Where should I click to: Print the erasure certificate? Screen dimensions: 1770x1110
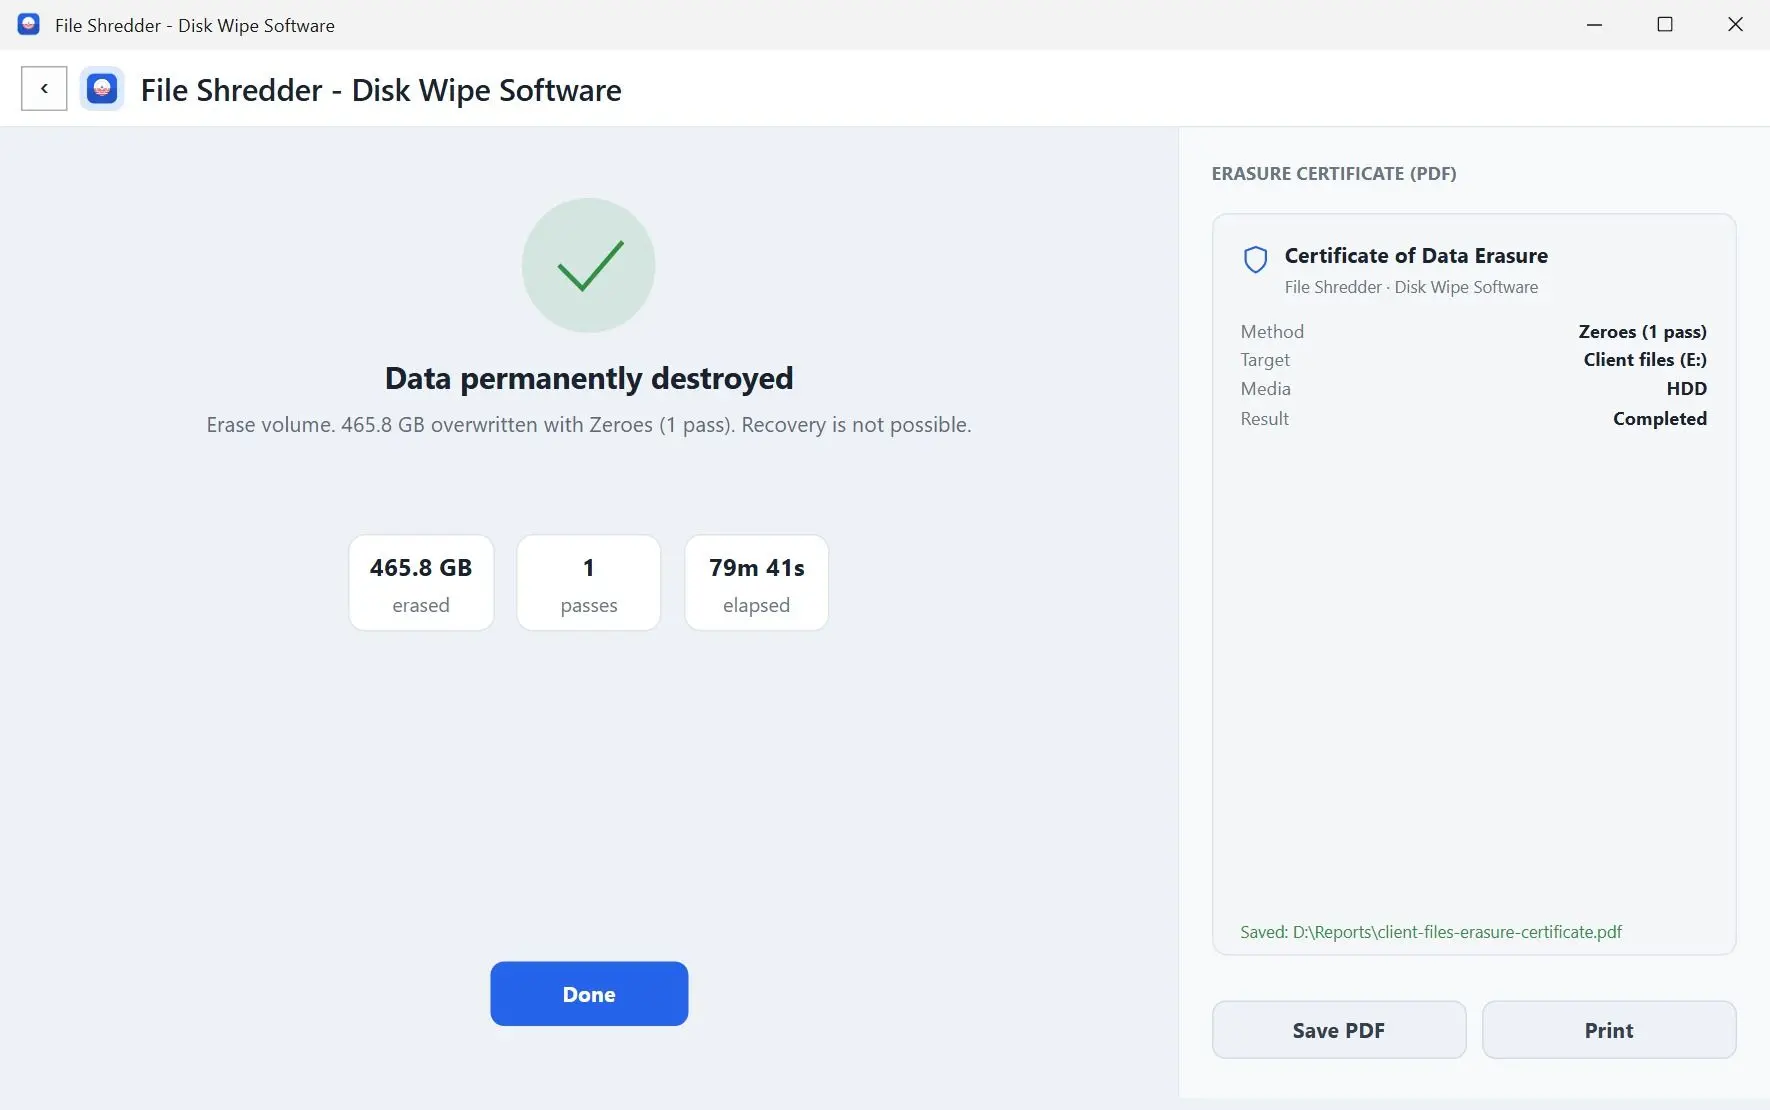1609,1030
